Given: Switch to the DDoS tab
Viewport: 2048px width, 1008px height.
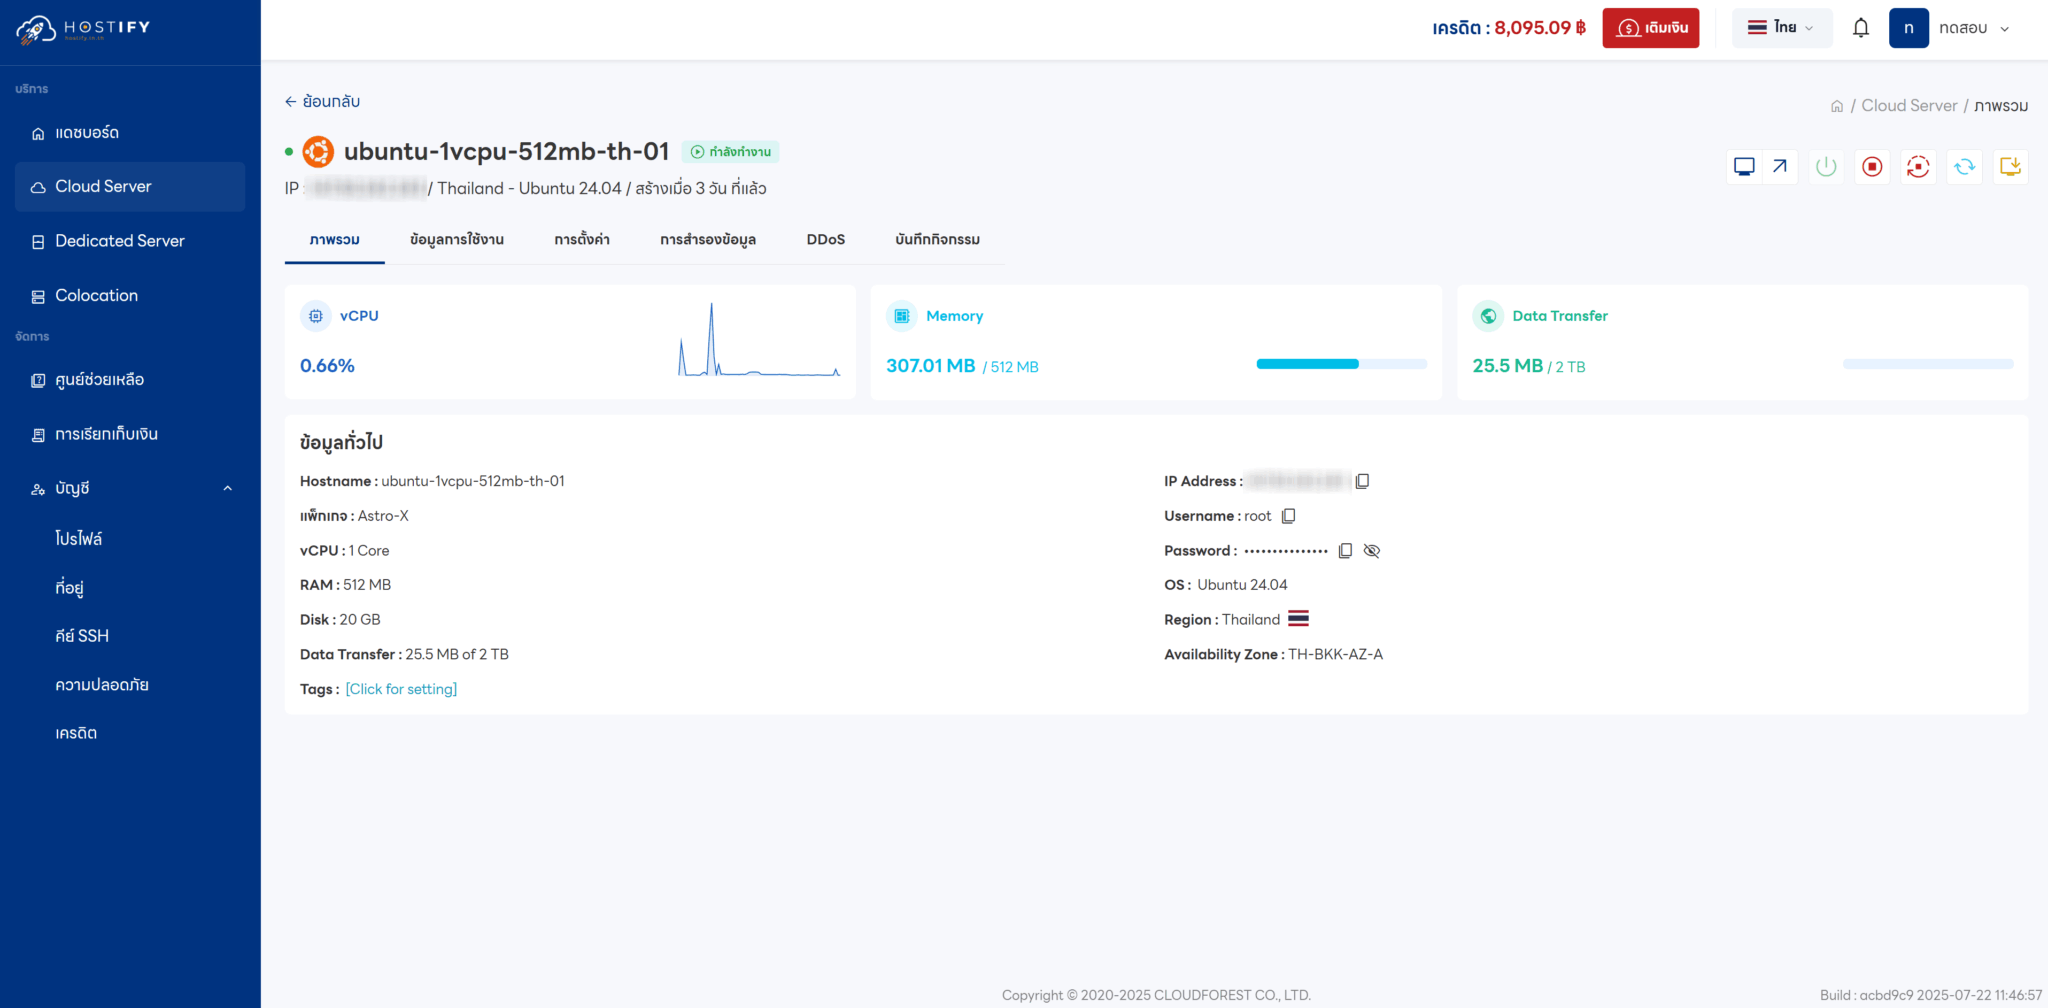Looking at the screenshot, I should (x=825, y=240).
